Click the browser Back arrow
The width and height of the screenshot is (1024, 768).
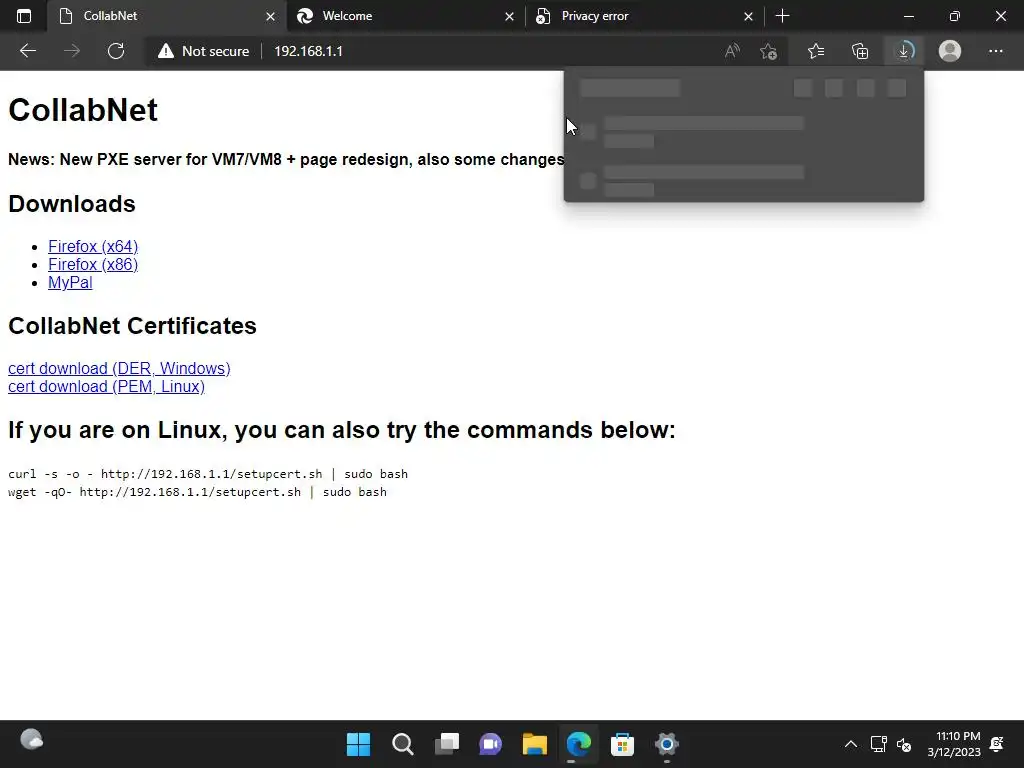click(x=27, y=51)
